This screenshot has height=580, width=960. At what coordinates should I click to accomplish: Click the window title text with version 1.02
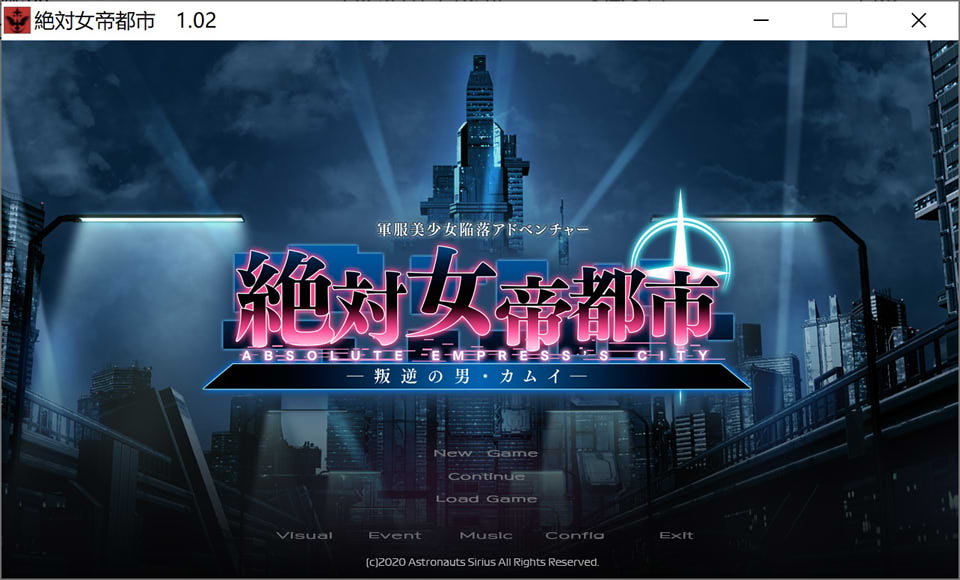(x=125, y=20)
